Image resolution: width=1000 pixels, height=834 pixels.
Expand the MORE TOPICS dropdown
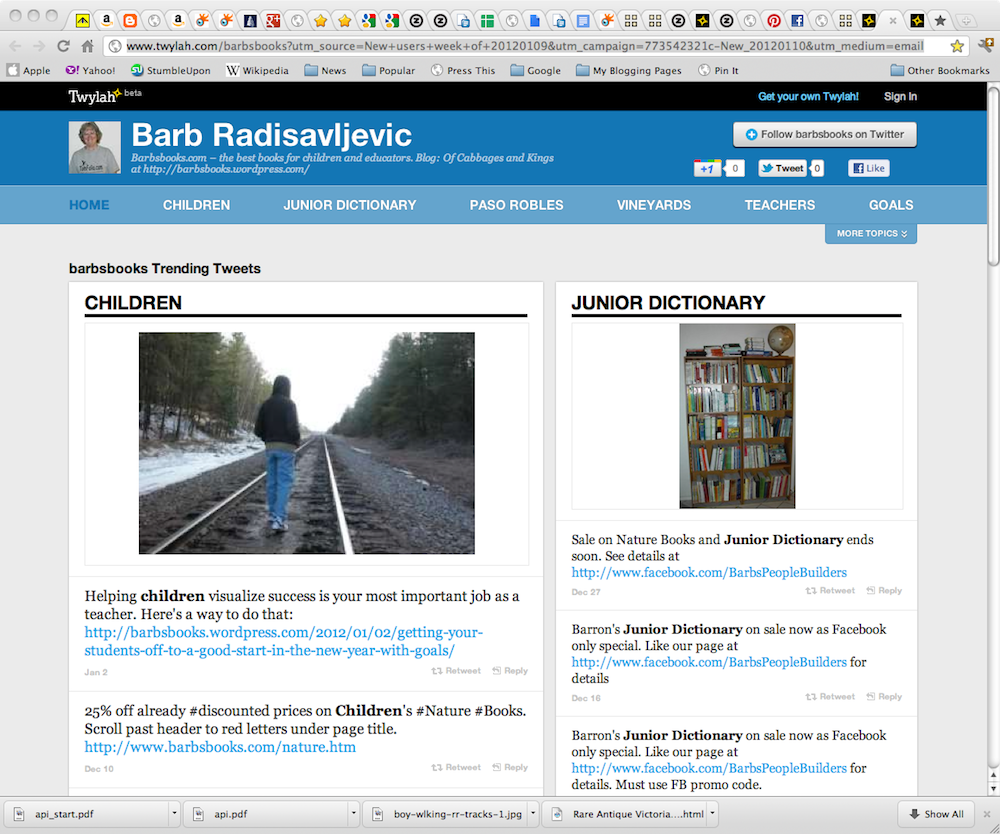(871, 233)
